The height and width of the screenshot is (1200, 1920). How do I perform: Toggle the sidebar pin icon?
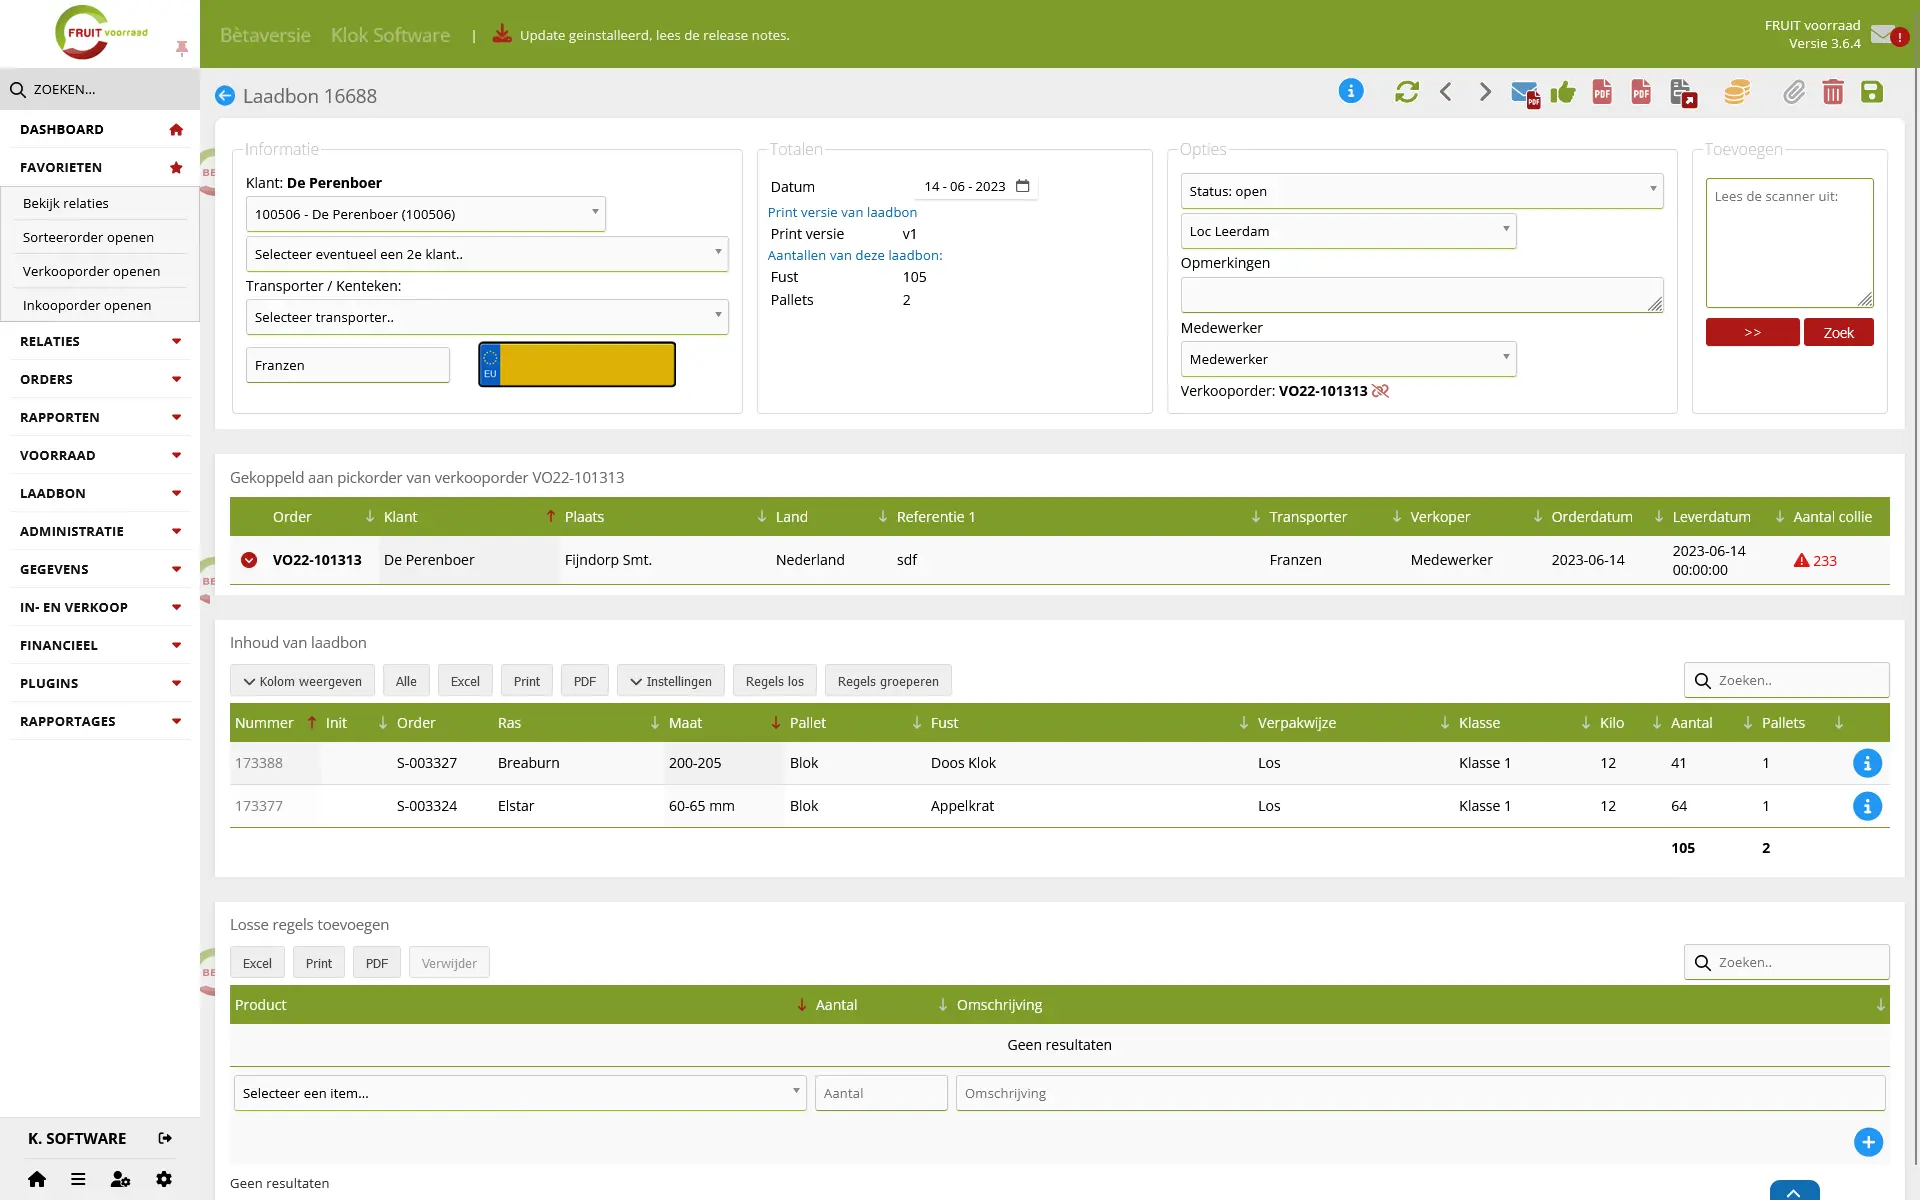pyautogui.click(x=182, y=48)
